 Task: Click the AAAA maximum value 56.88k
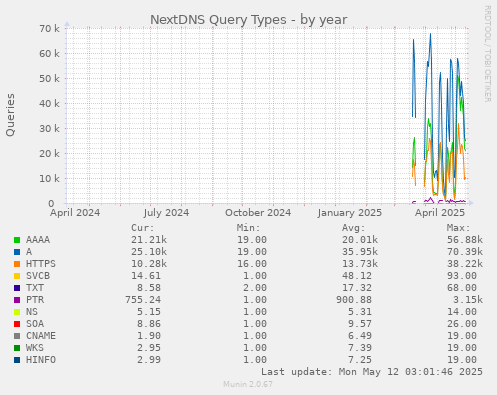click(x=465, y=240)
